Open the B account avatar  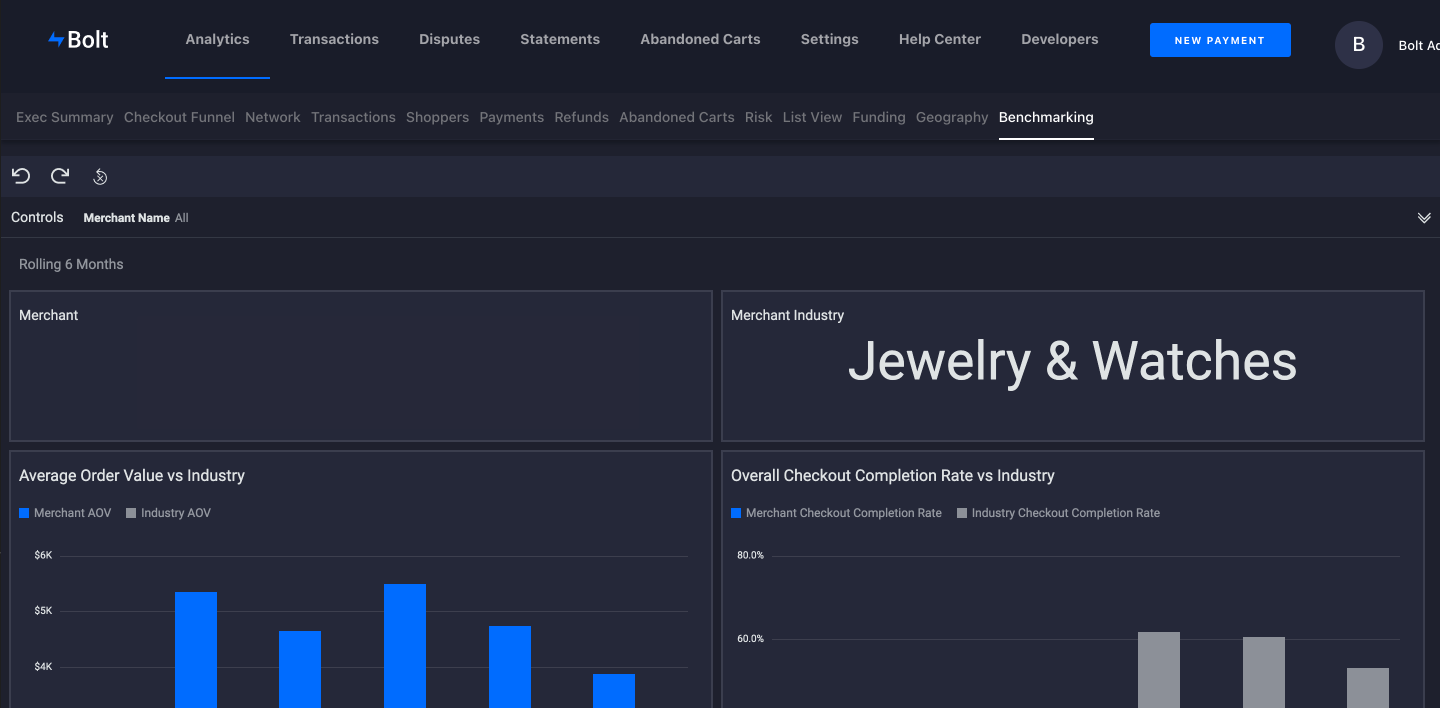point(1358,45)
